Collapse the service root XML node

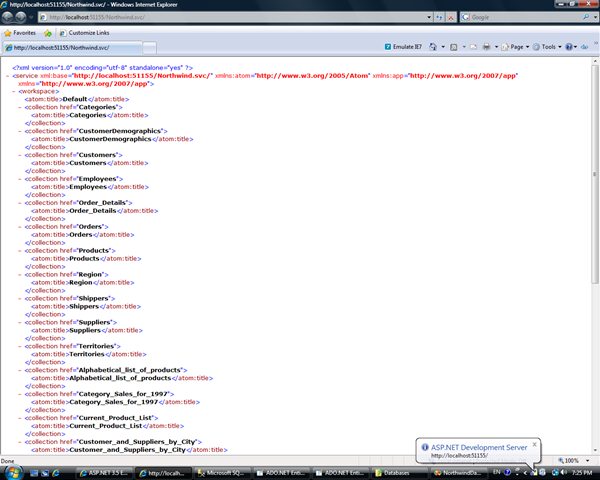point(8,76)
